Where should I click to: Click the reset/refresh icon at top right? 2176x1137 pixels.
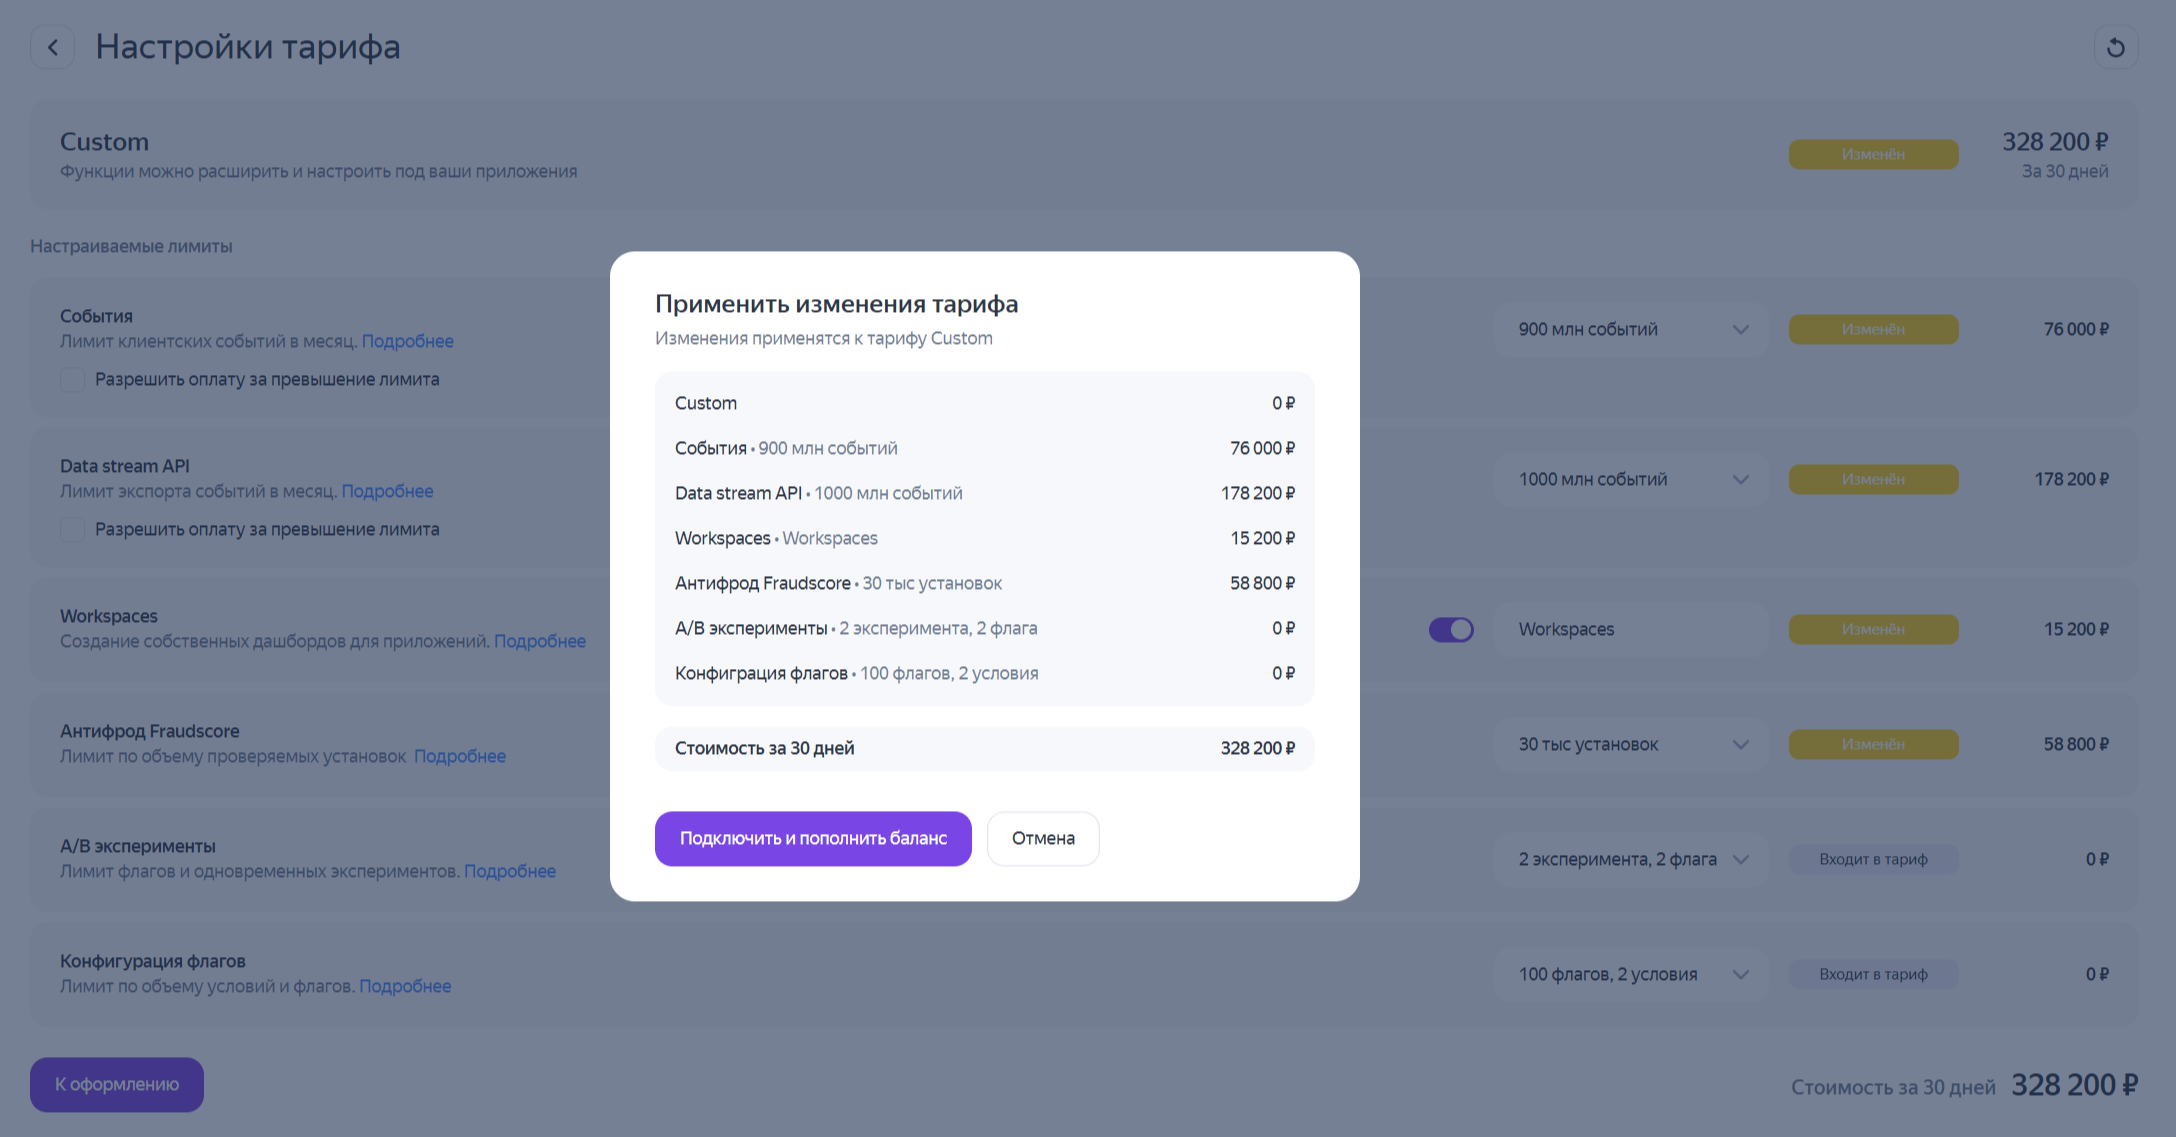coord(2116,47)
